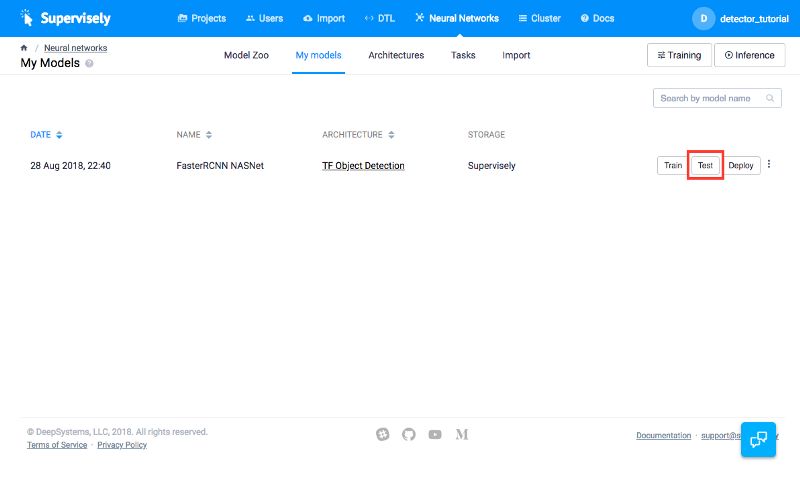Image resolution: width=800 pixels, height=481 pixels.
Task: Open the Cluster page
Action: click(539, 18)
